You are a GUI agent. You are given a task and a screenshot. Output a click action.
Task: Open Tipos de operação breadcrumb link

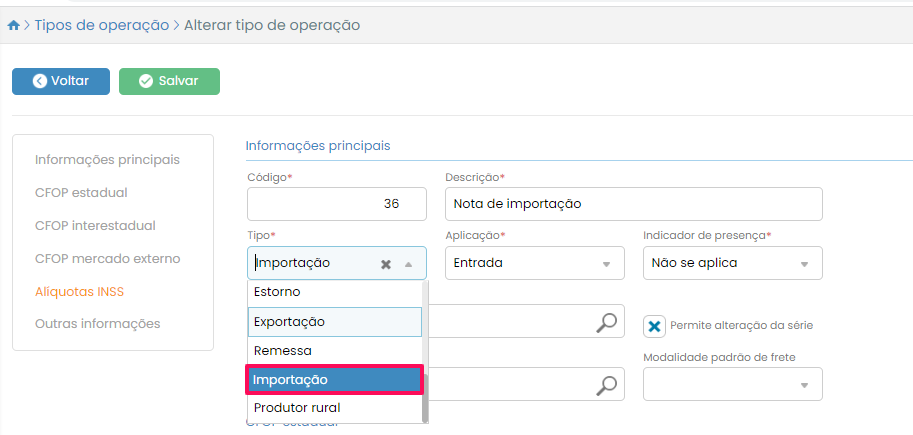pos(101,25)
